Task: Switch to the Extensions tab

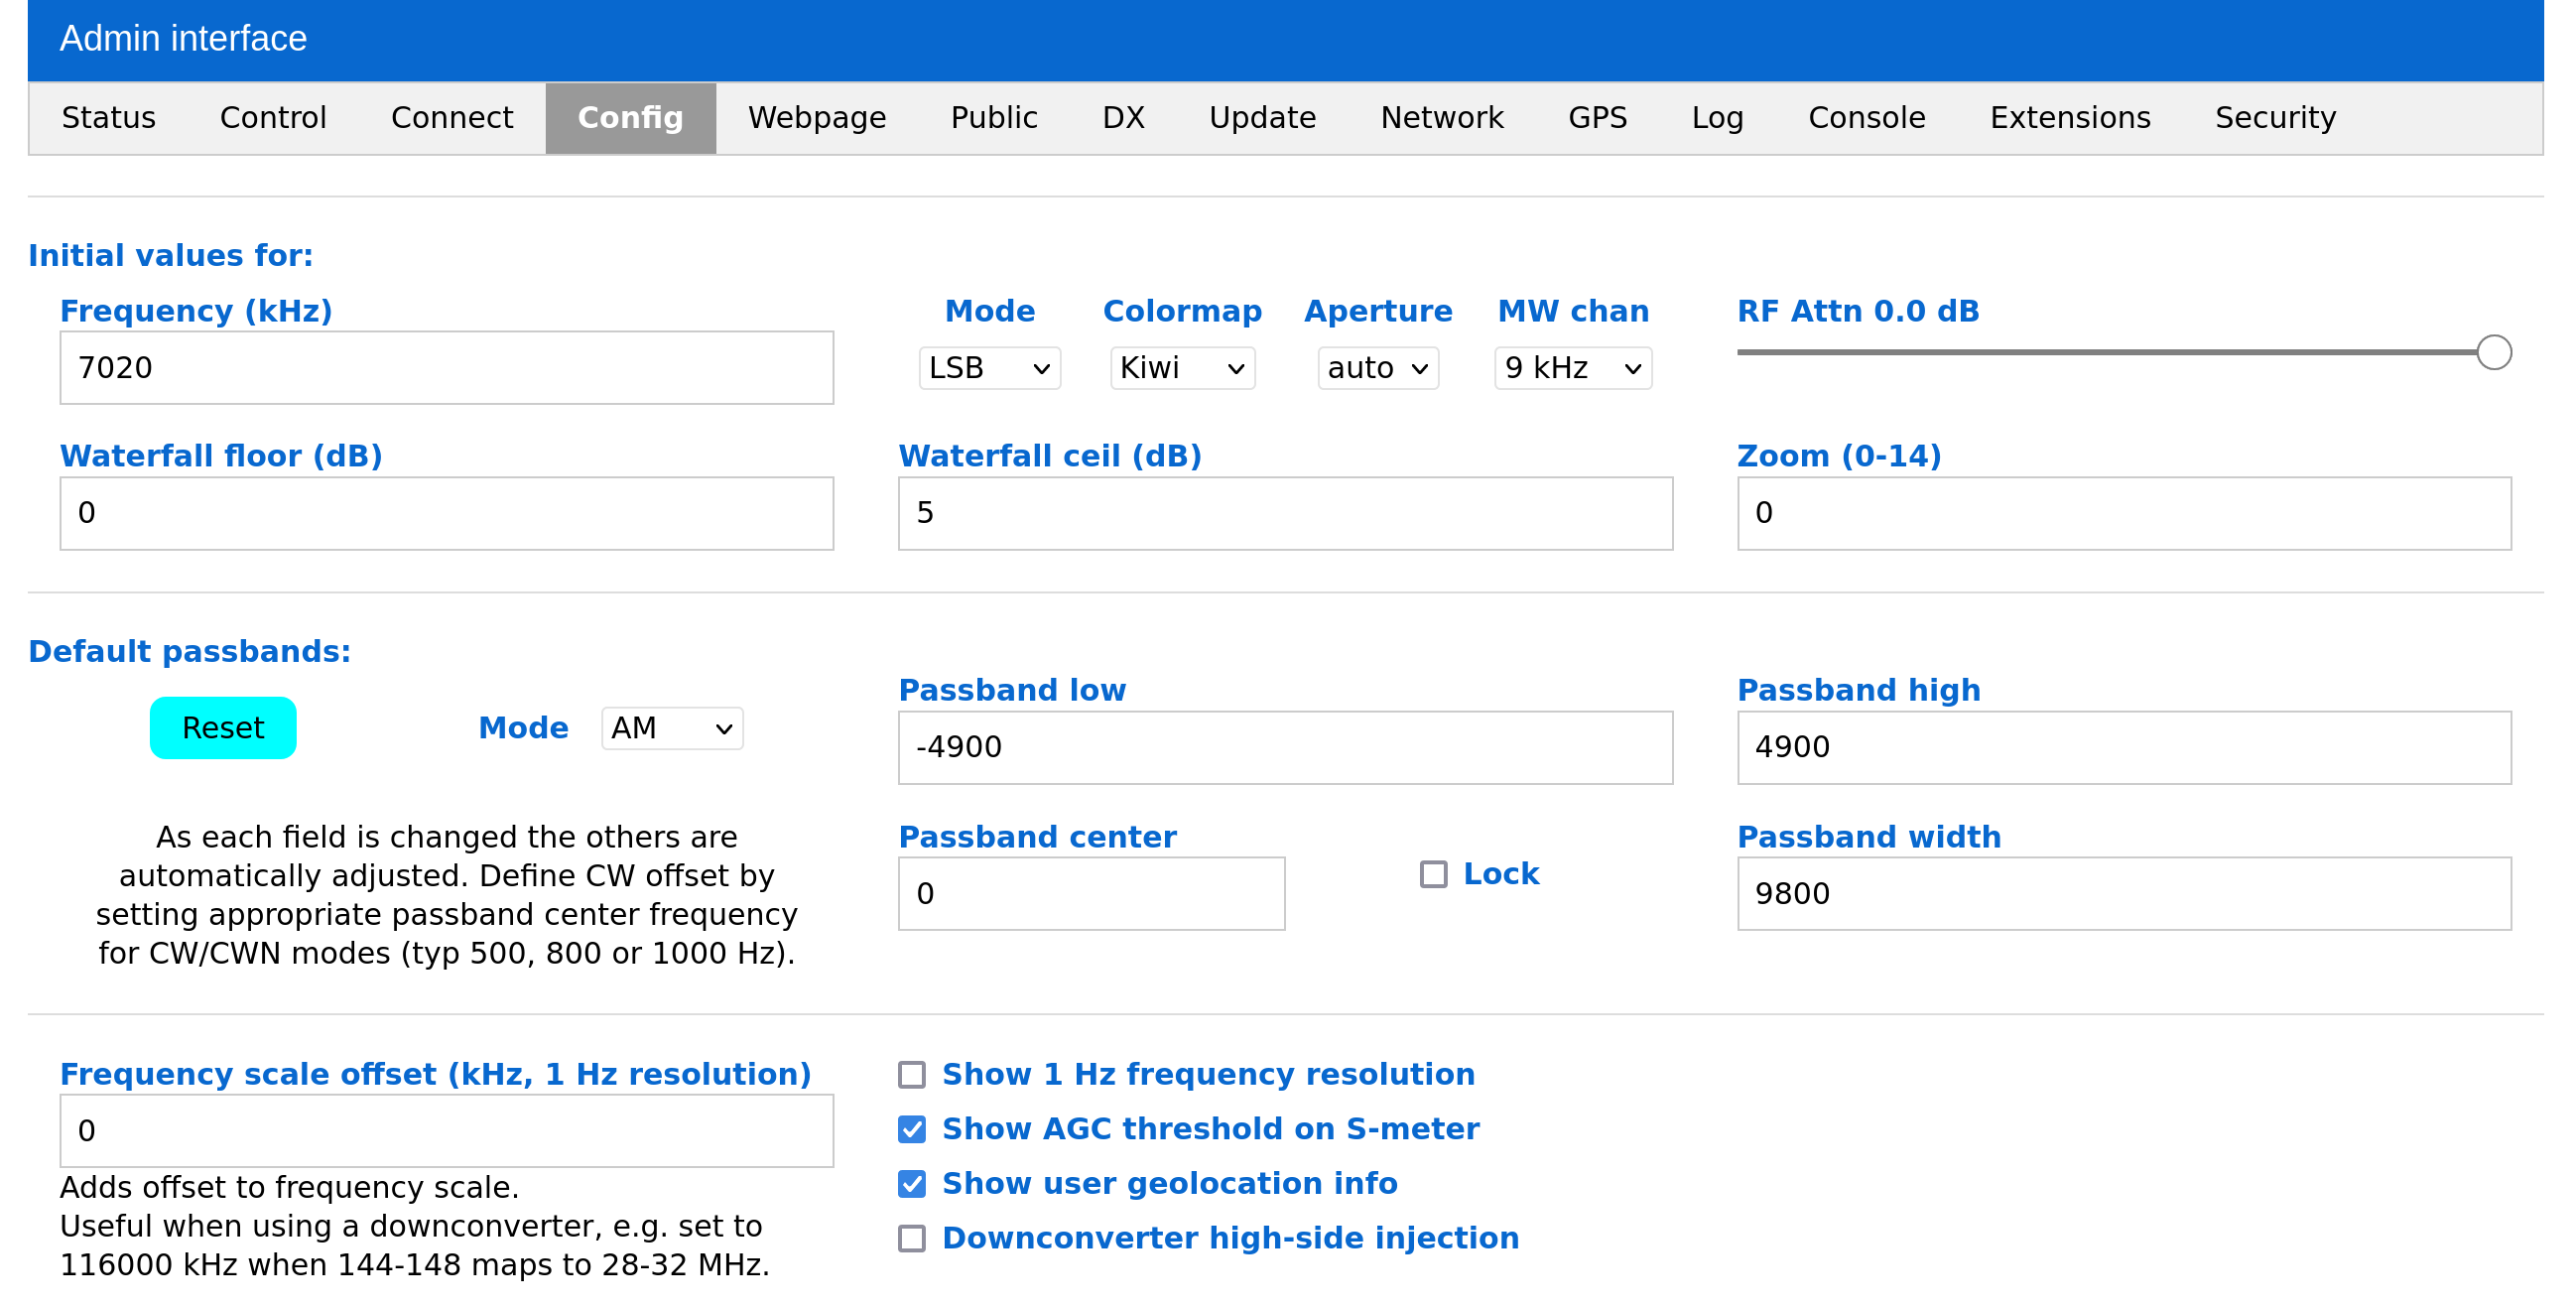Action: 2069,118
